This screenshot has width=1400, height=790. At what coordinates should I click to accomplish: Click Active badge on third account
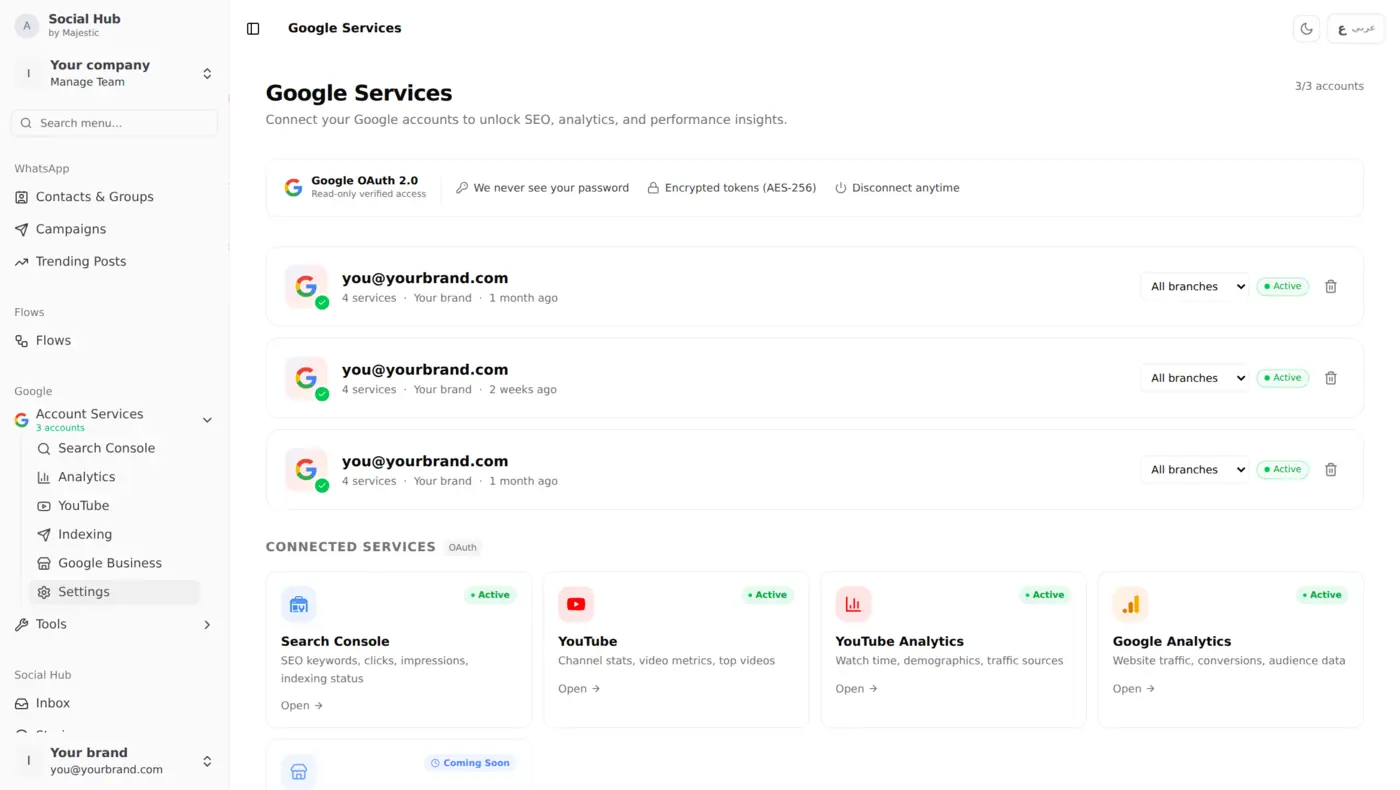click(x=1283, y=470)
